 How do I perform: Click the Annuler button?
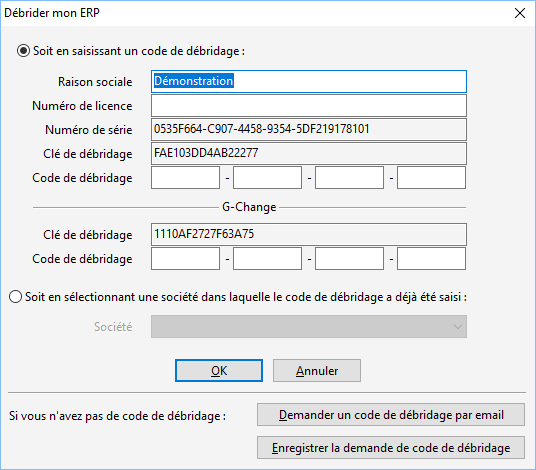317,371
